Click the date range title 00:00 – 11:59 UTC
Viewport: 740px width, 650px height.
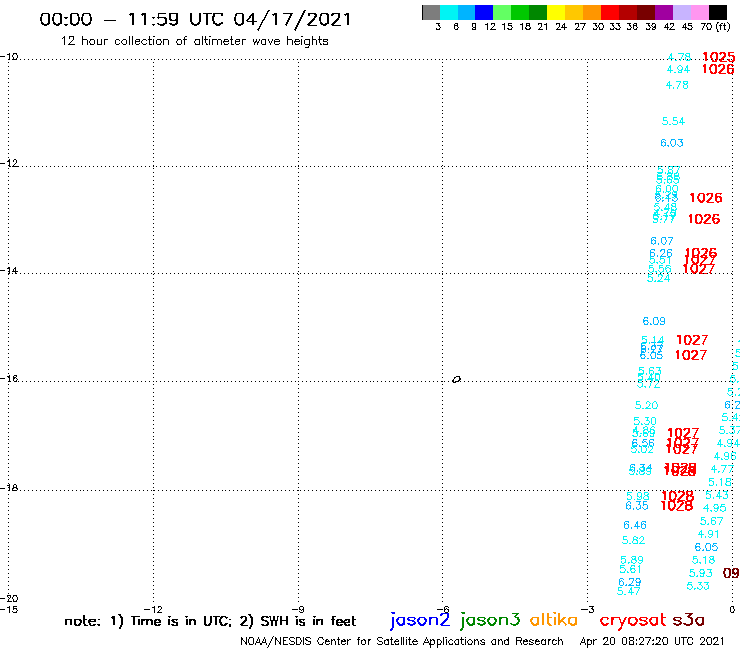[195, 19]
